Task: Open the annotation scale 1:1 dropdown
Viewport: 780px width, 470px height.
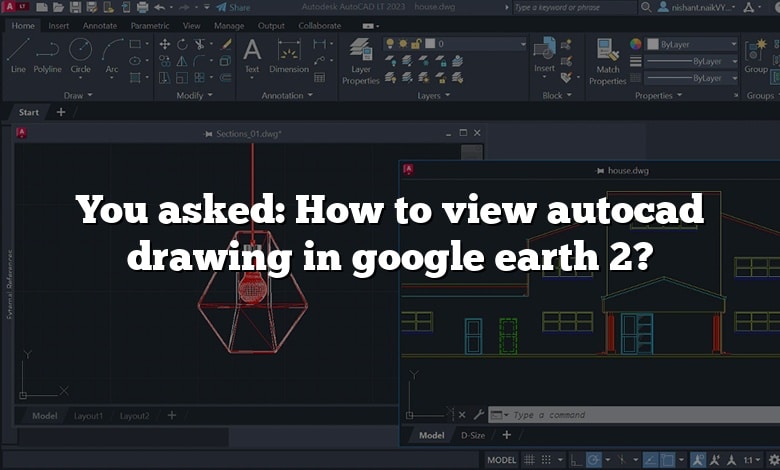Action: (752, 460)
